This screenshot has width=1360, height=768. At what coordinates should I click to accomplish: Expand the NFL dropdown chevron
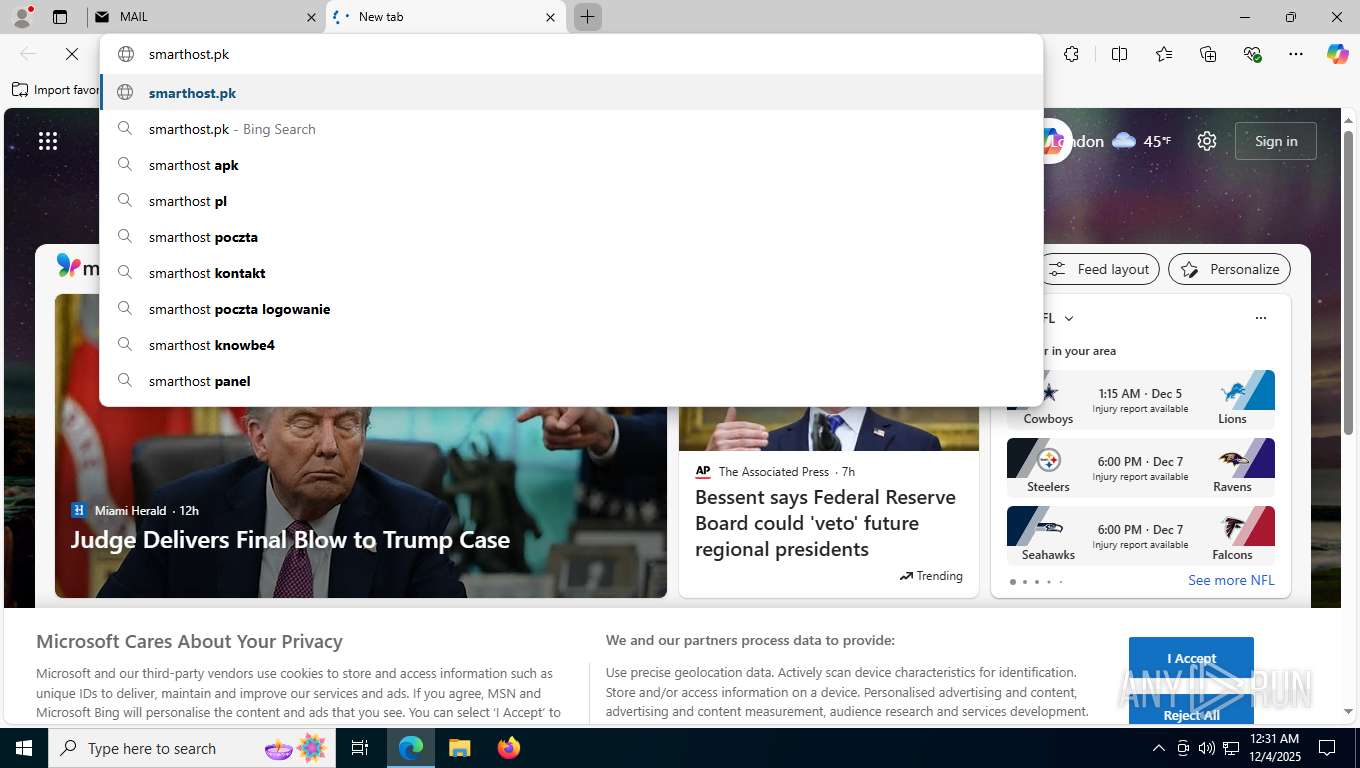(1069, 318)
